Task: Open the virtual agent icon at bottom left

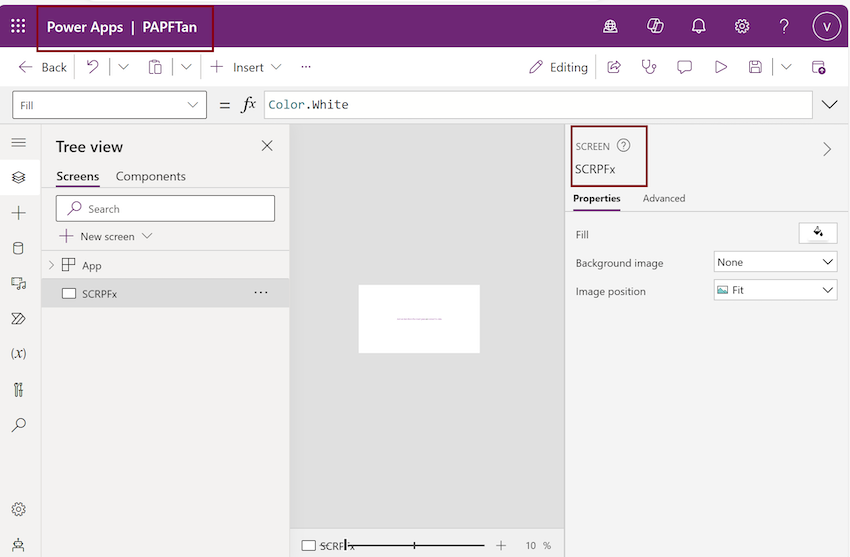Action: [18, 545]
